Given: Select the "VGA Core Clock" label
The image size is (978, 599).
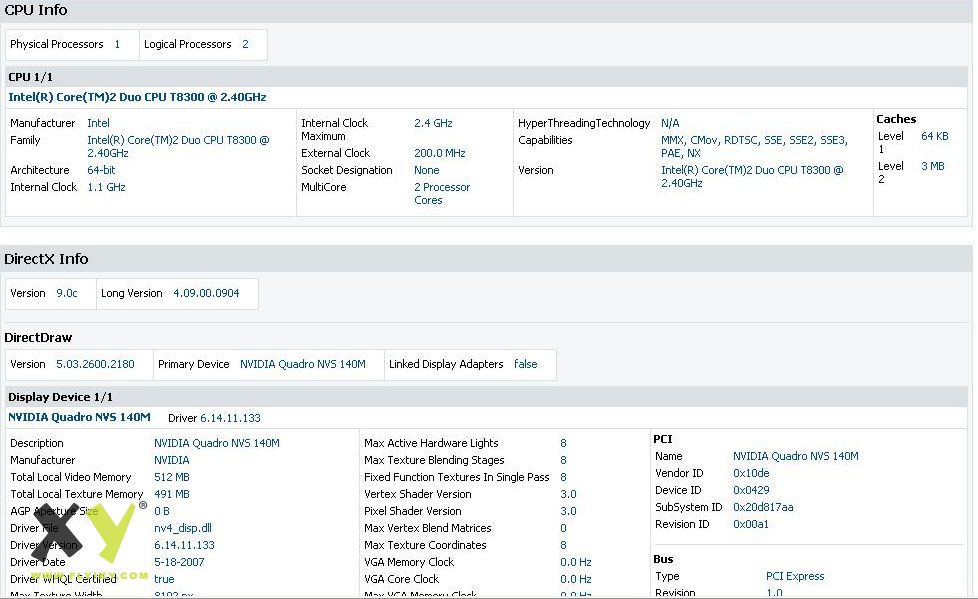Looking at the screenshot, I should pos(402,579).
